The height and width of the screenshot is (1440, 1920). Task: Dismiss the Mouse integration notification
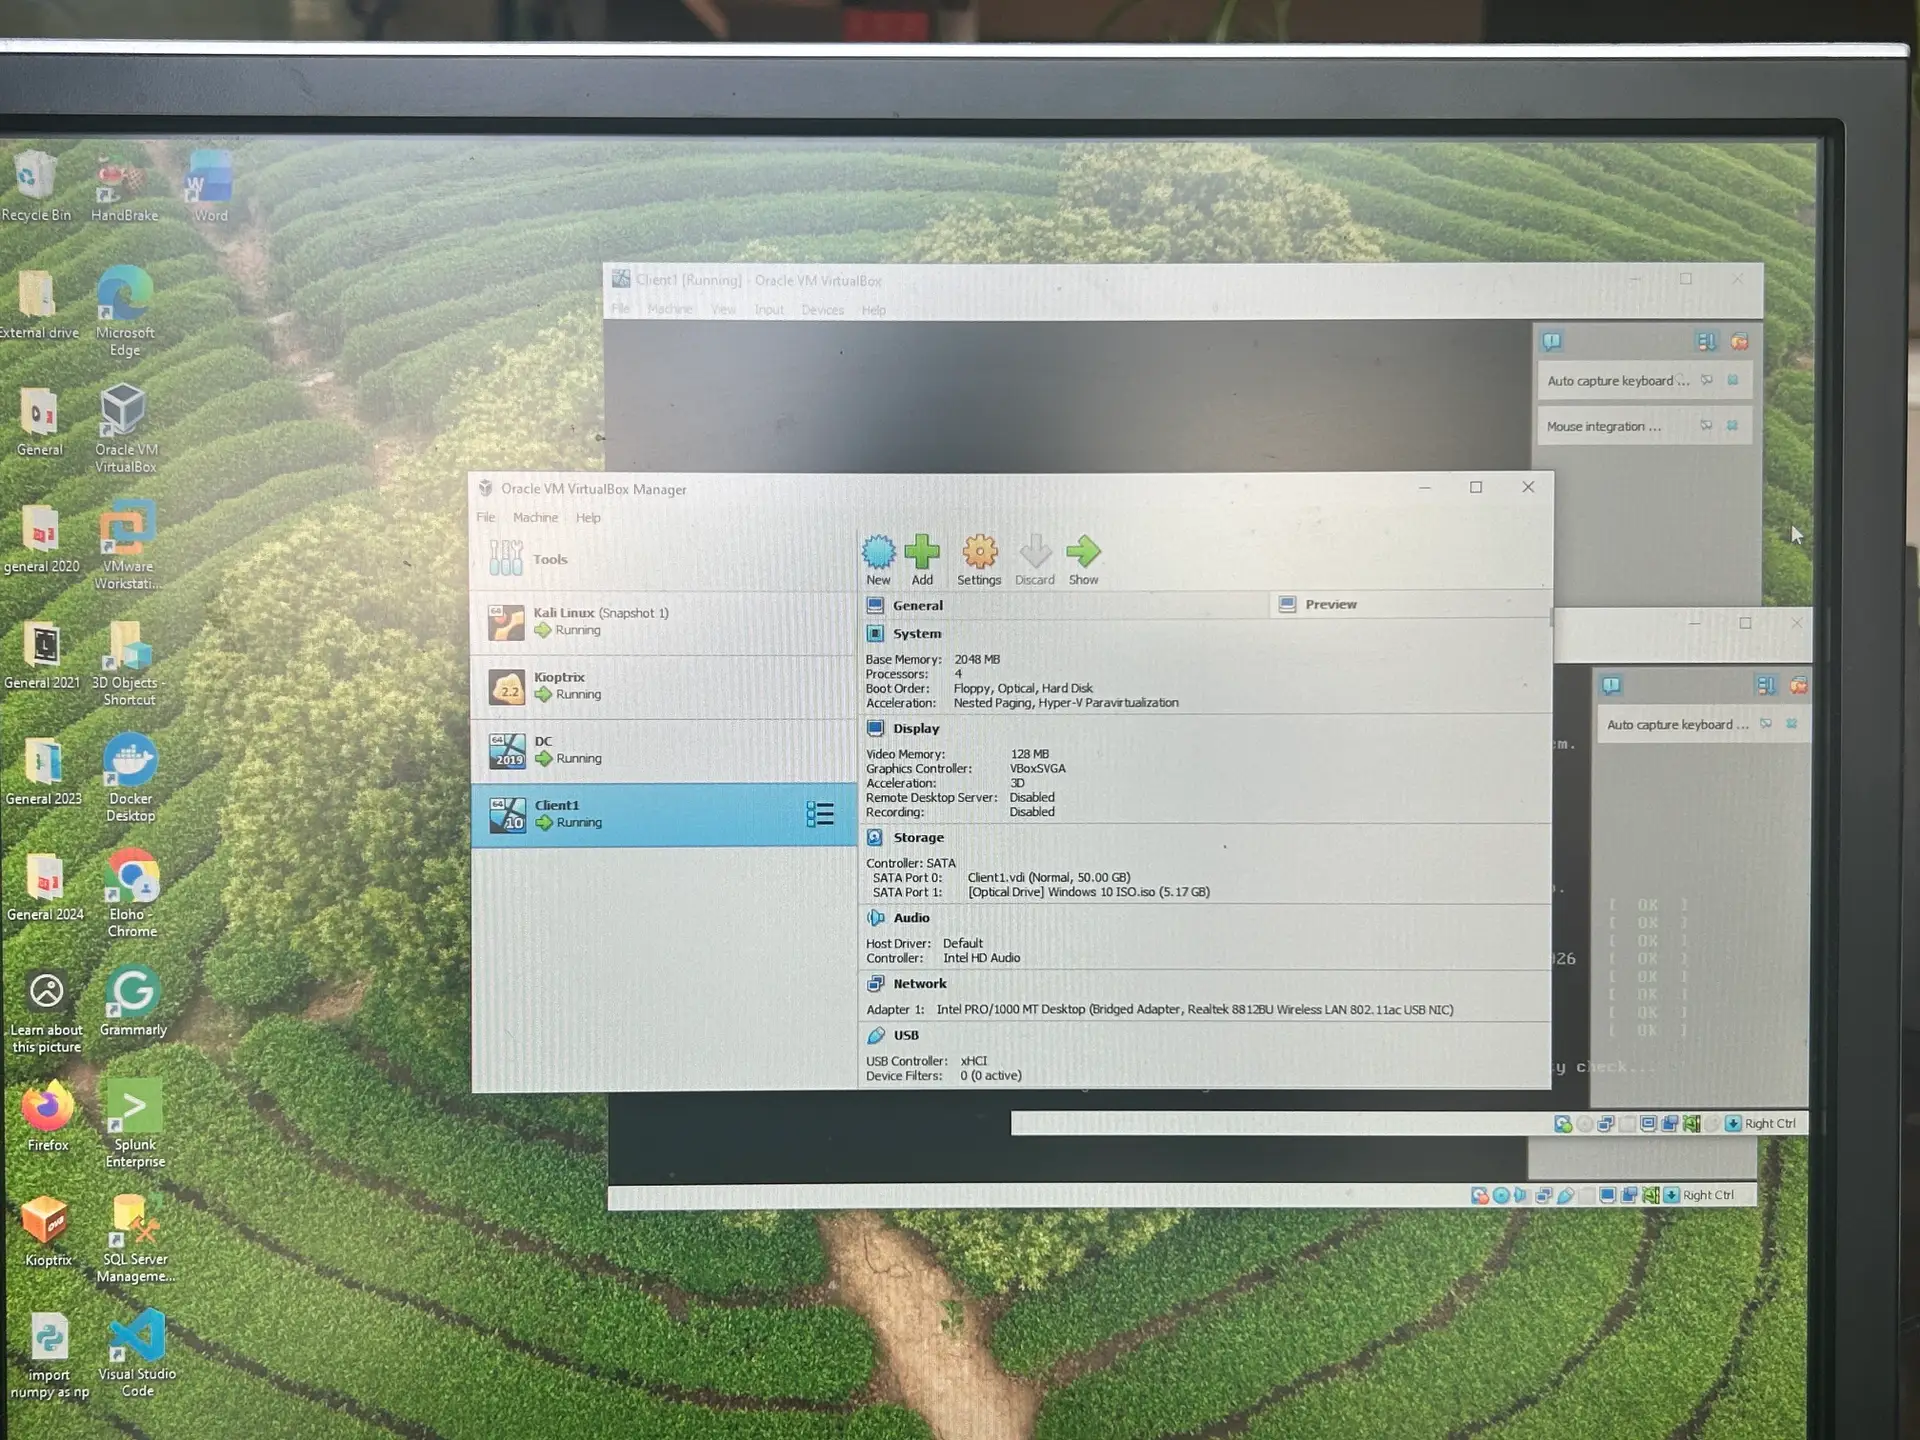[x=1732, y=426]
